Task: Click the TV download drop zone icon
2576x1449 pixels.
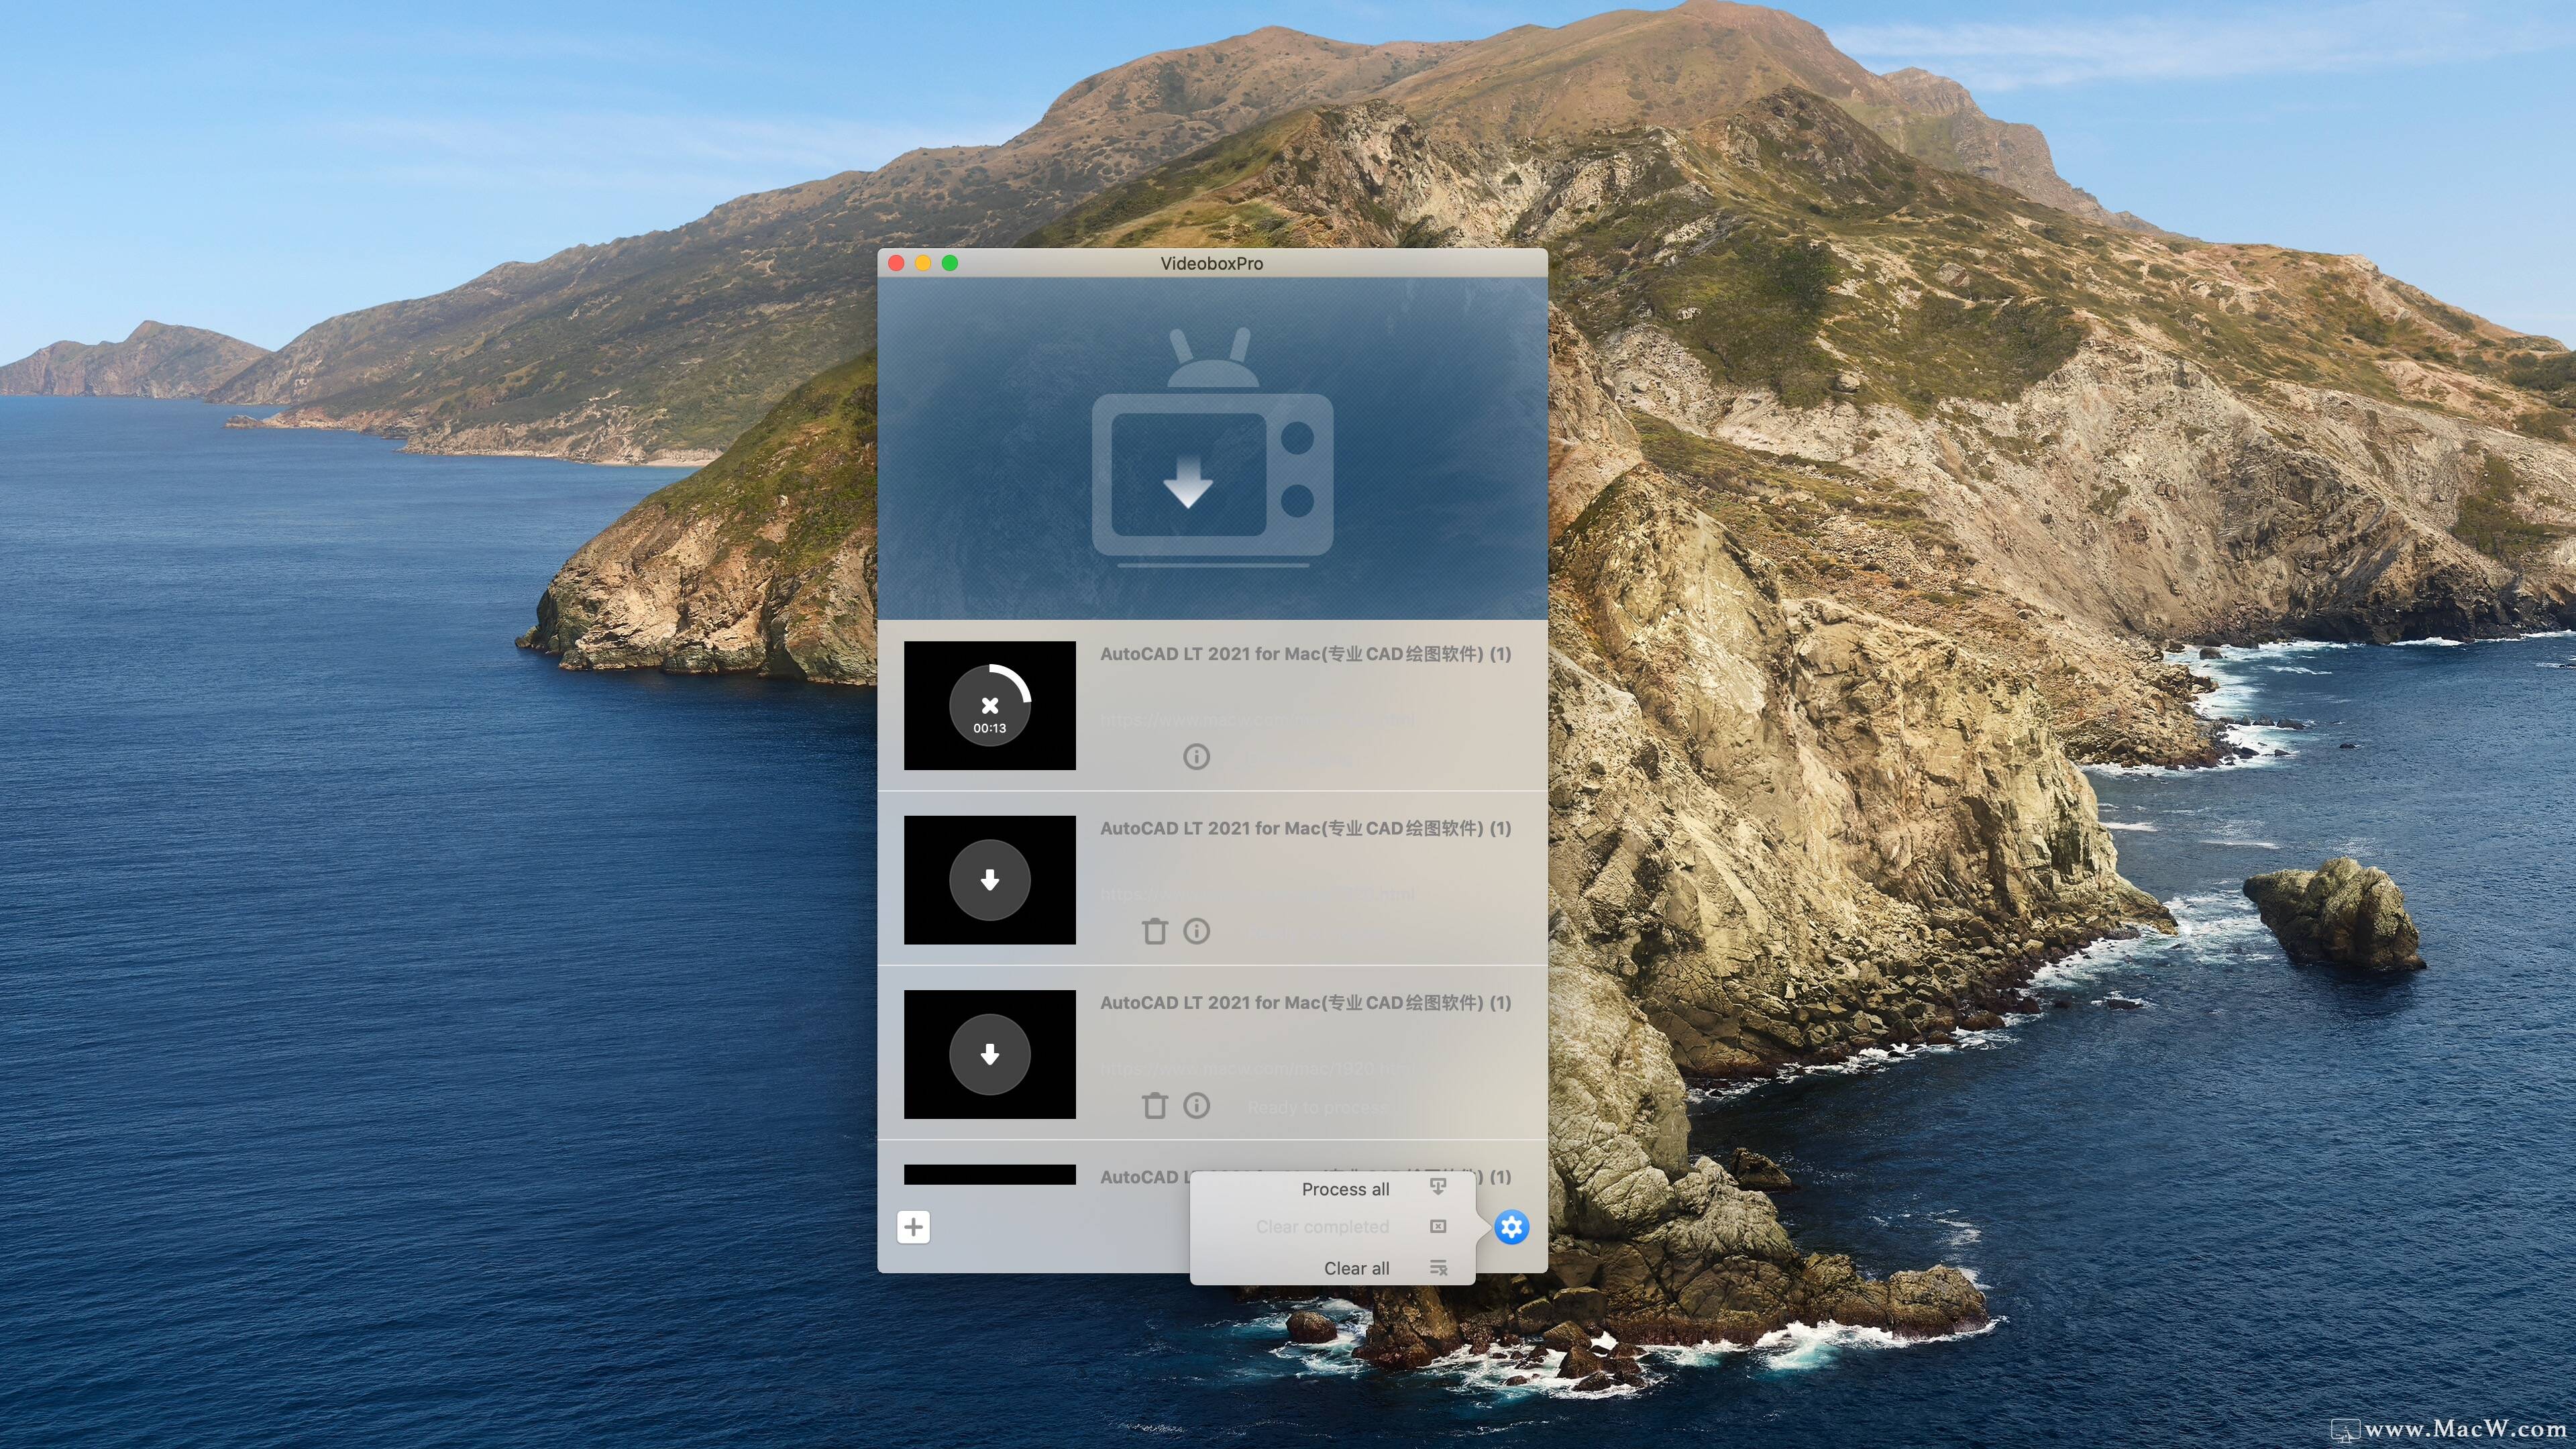Action: pos(1212,447)
